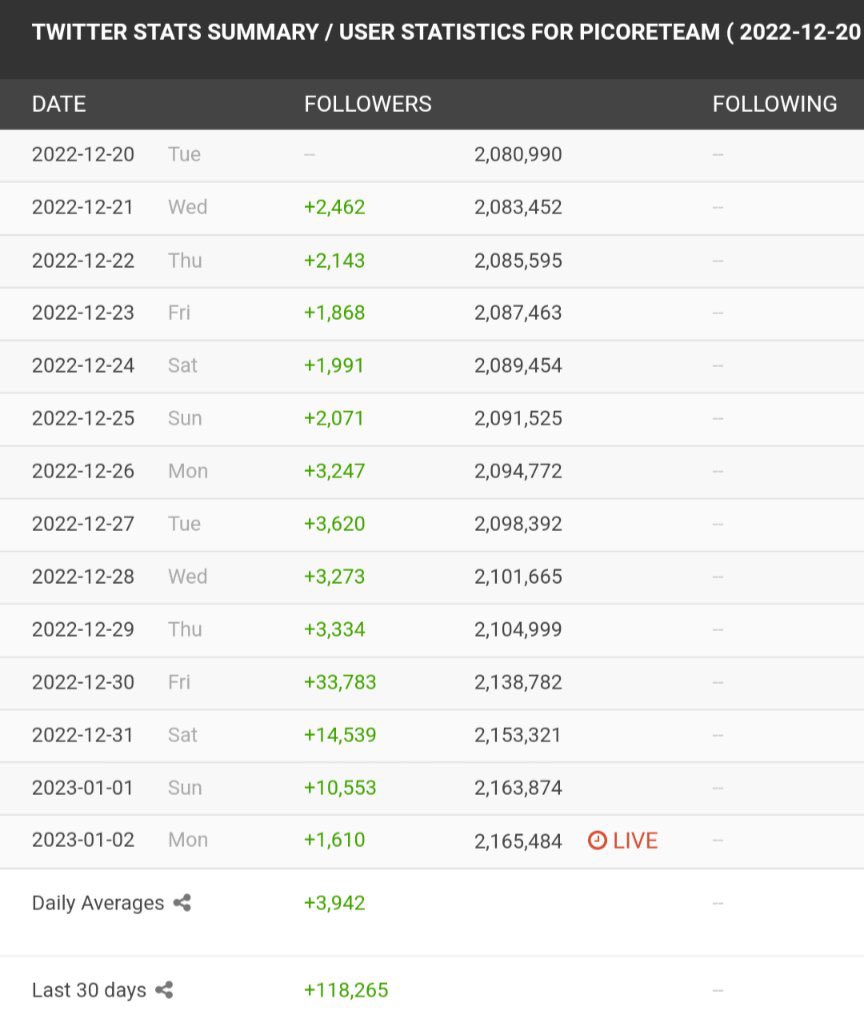Click the date 2022-12-31
The image size is (864, 1026).
coord(83,735)
